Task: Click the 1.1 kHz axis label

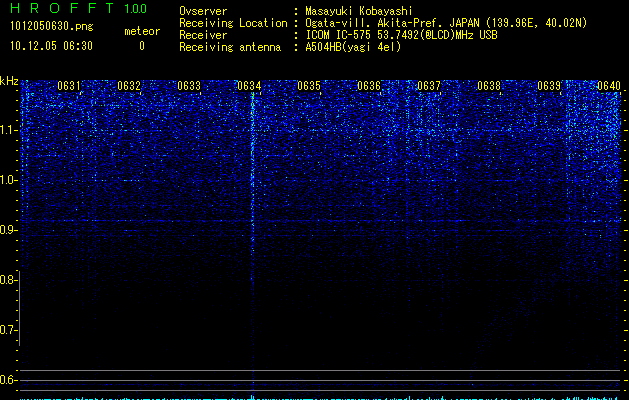Action: coord(8,130)
